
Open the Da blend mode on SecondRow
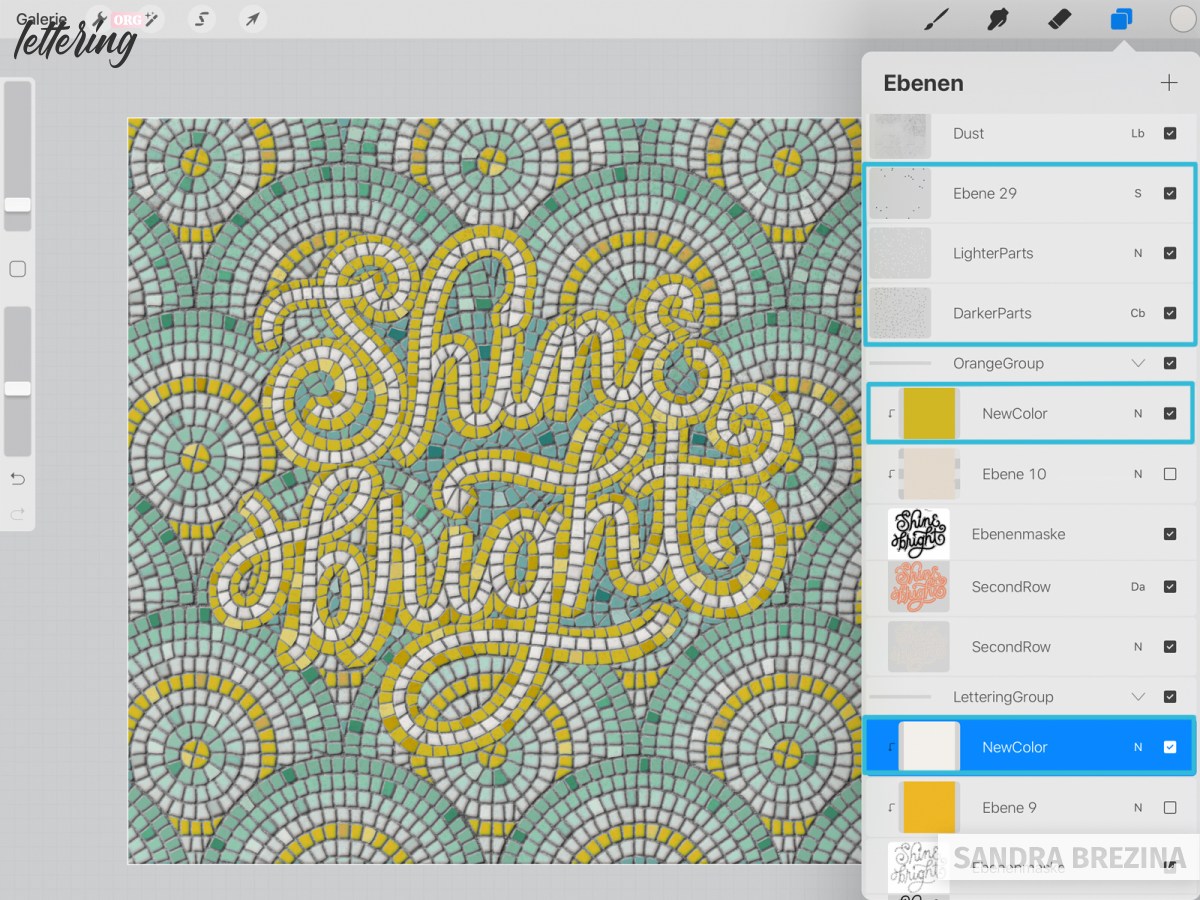point(1138,587)
